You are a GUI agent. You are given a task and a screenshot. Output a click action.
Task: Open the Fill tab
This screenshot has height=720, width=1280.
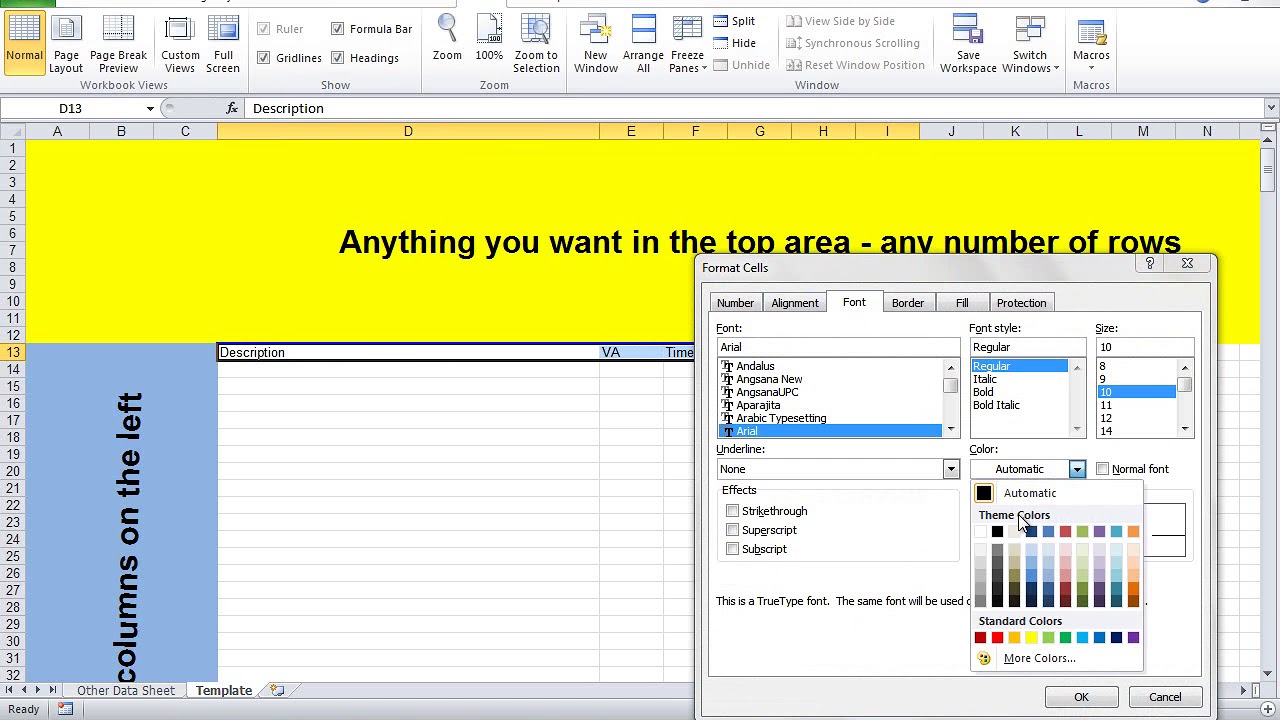pyautogui.click(x=962, y=303)
